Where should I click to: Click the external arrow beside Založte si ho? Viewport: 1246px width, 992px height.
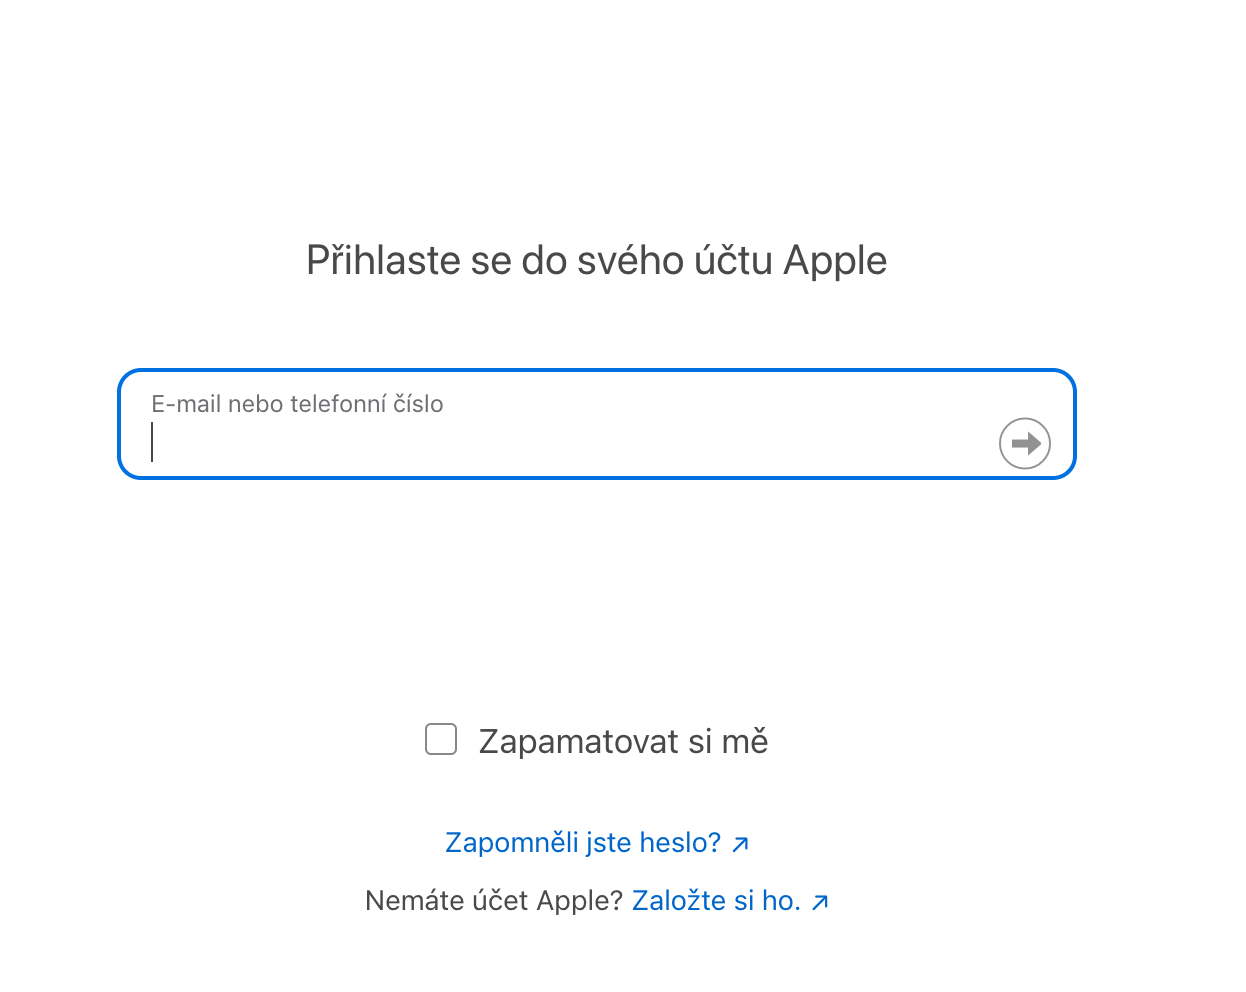point(820,903)
